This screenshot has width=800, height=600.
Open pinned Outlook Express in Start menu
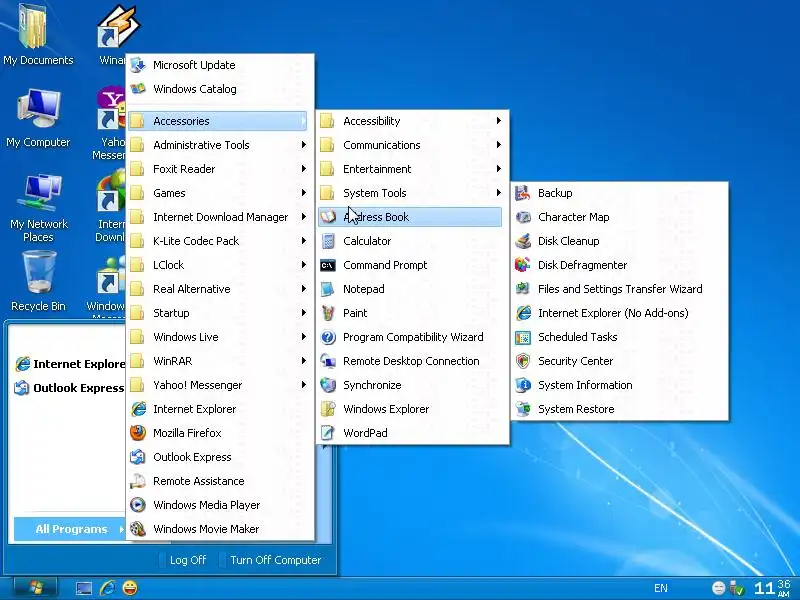click(x=70, y=388)
